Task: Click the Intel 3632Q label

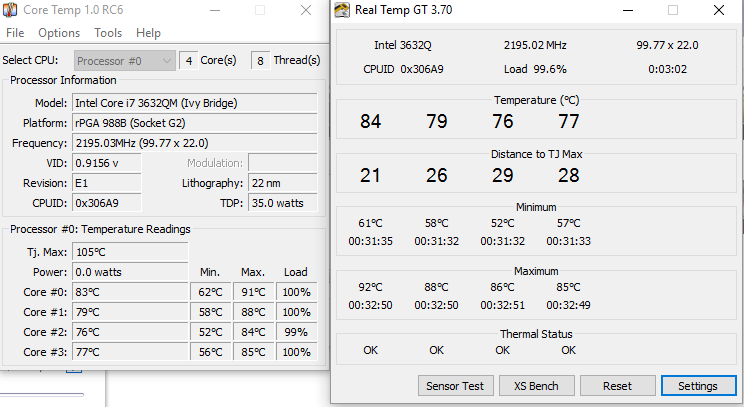Action: (403, 45)
